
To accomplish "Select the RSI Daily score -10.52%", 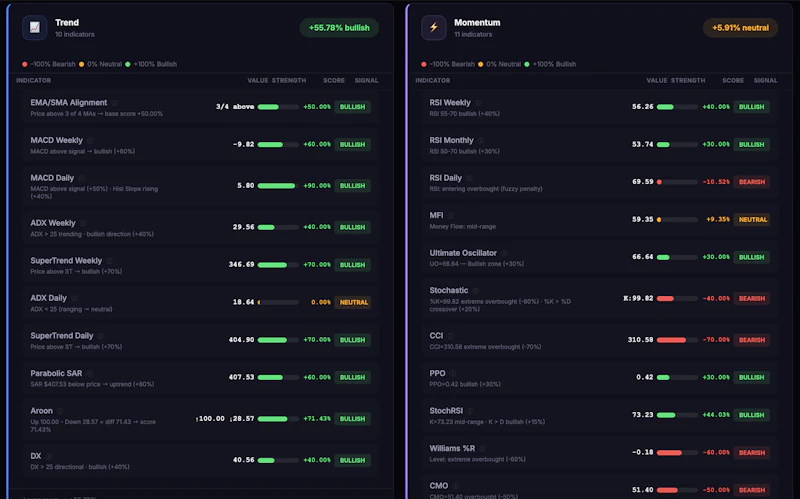I will (716, 182).
